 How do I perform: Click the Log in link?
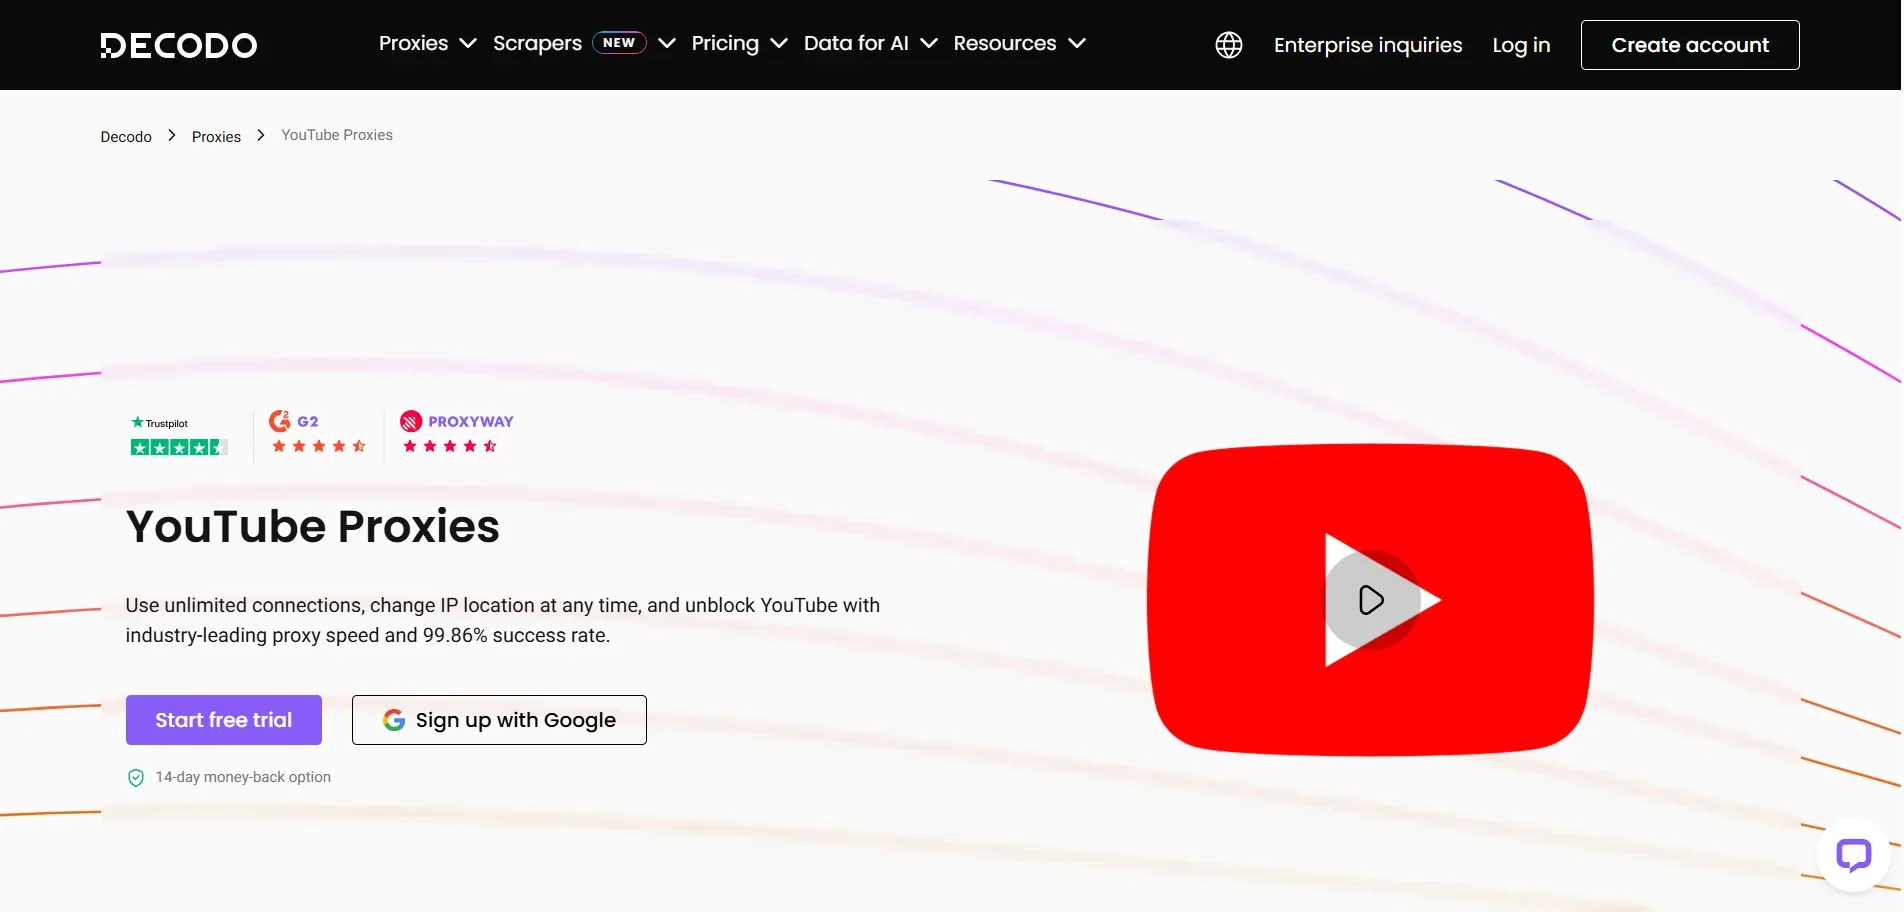click(x=1521, y=45)
